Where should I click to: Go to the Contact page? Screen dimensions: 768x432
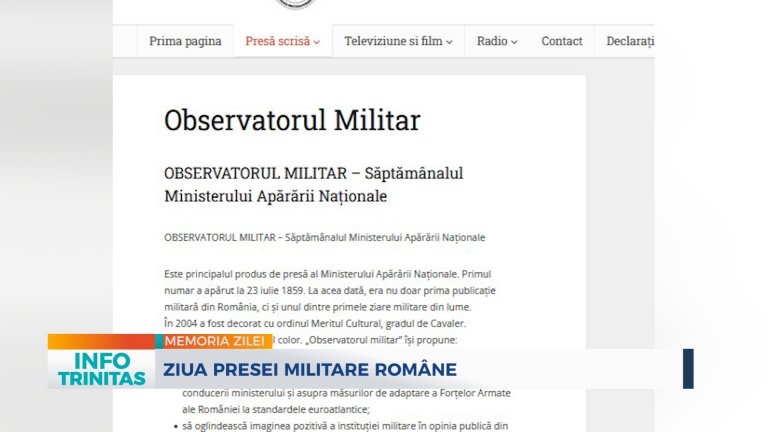tap(562, 41)
